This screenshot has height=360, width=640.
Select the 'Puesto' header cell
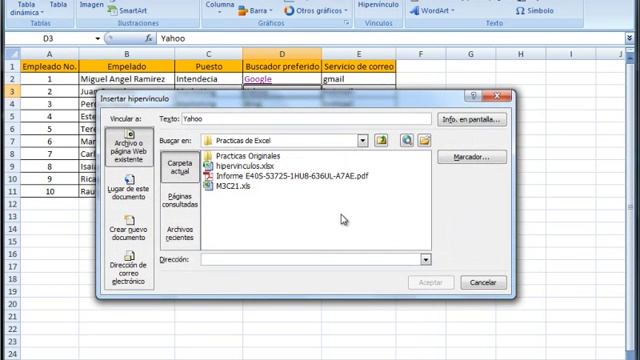[x=209, y=66]
